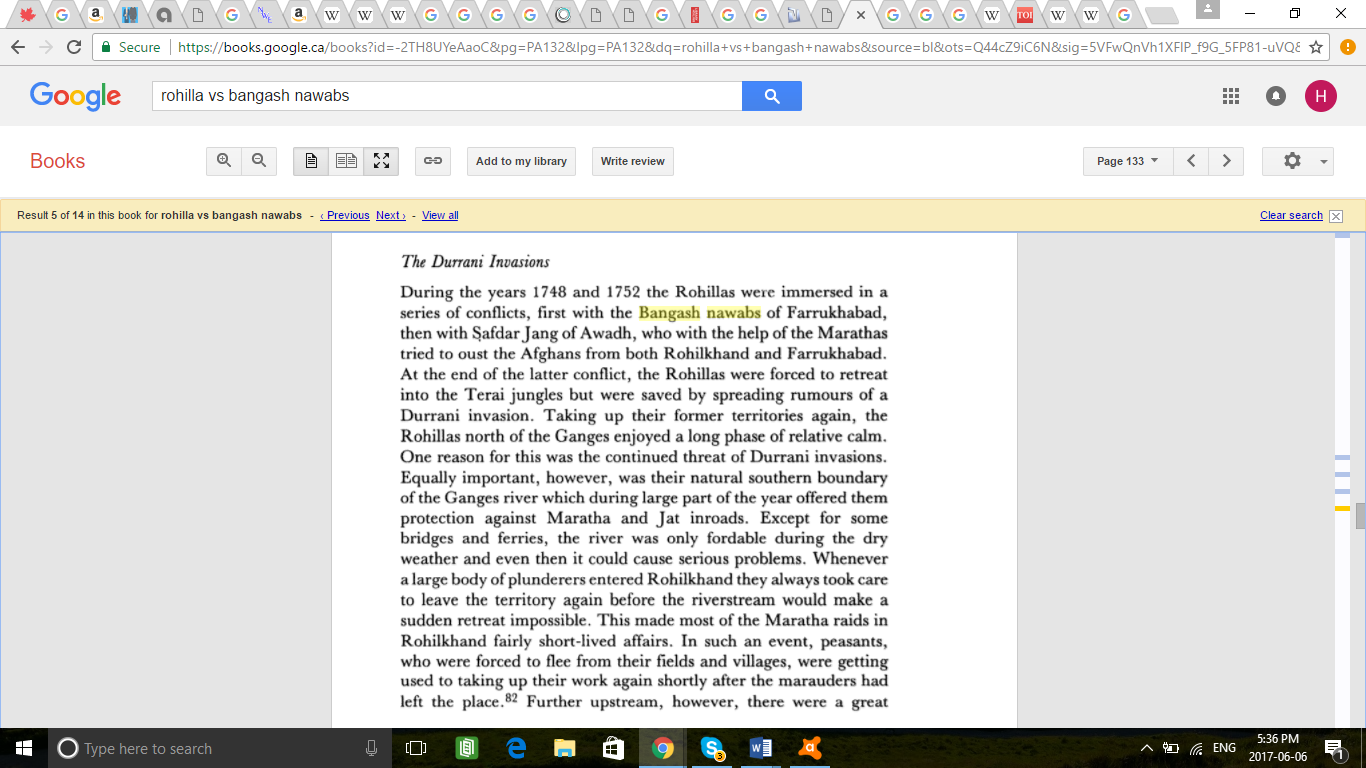This screenshot has height=768, width=1366.
Task: Click the View all results link
Action: point(440,215)
